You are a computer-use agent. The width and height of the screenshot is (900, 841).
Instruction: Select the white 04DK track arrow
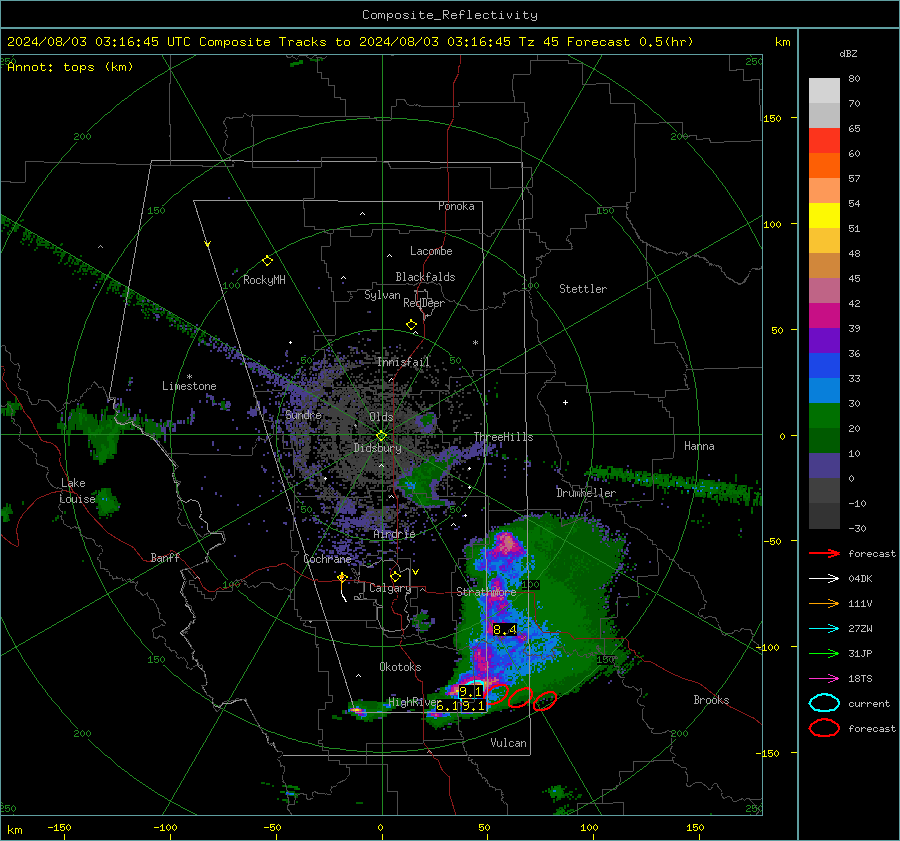pos(824,579)
